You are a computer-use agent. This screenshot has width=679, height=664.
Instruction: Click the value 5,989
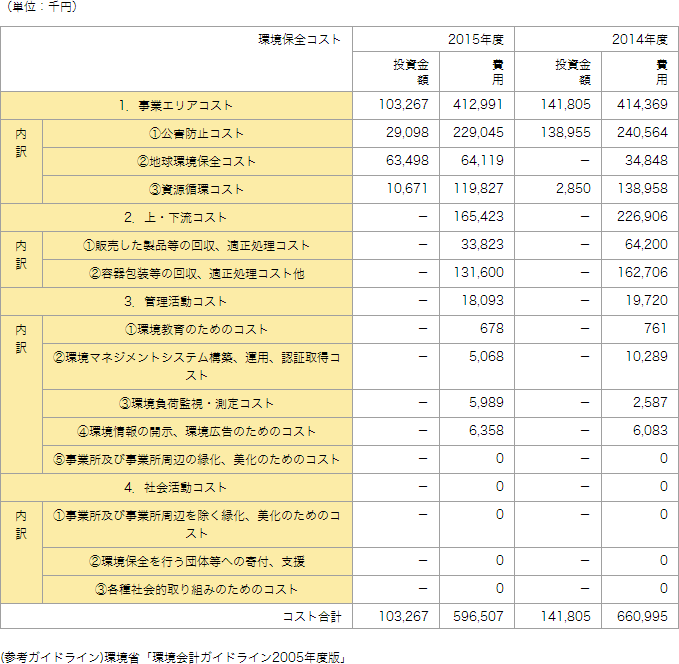coord(486,402)
